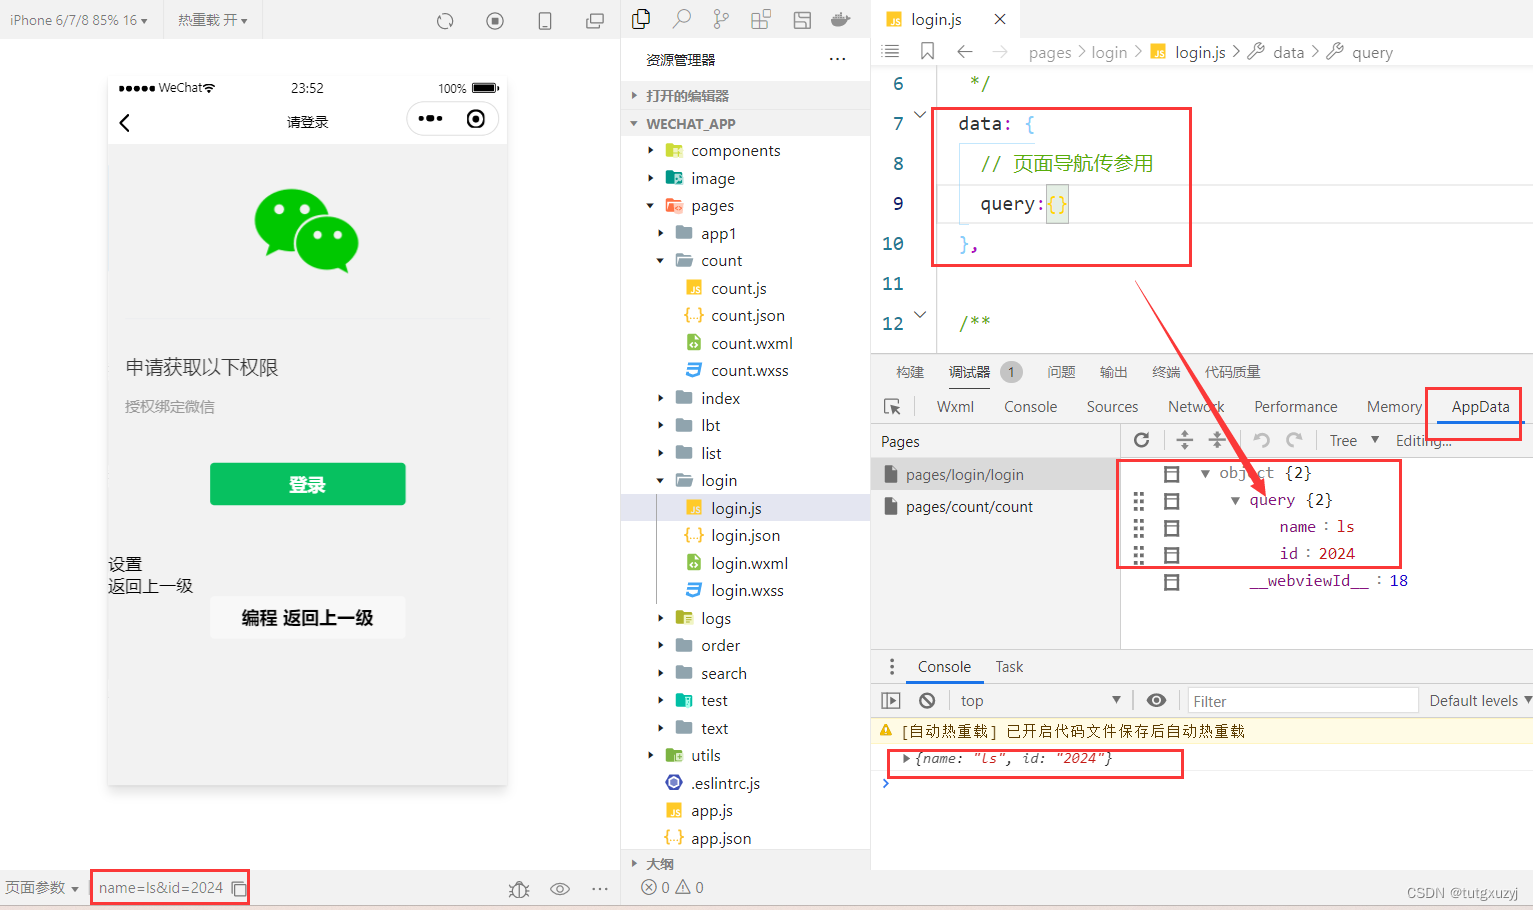This screenshot has height=910, width=1533.
Task: Click the console Filter input field
Action: [1302, 701]
